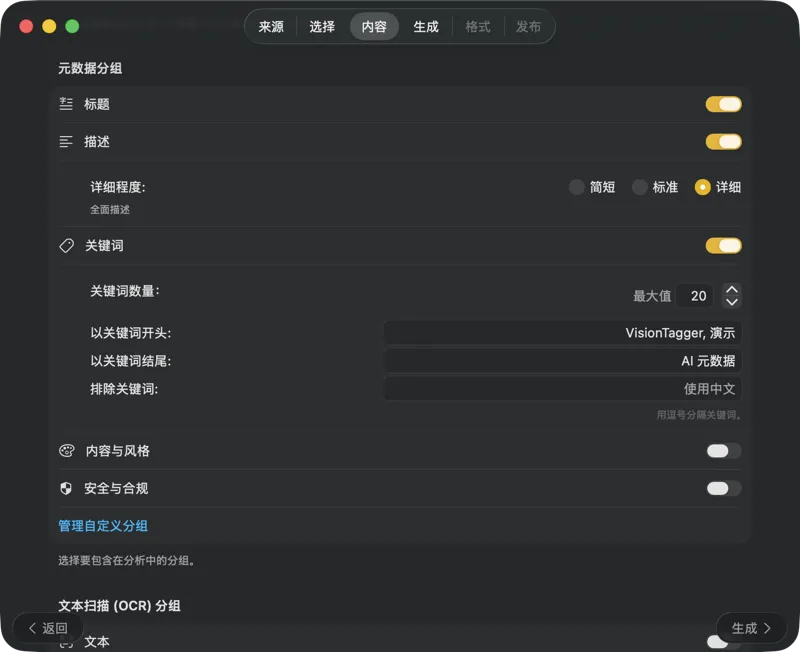
Task: Enable the 安全与合规 toggle
Action: click(x=722, y=488)
